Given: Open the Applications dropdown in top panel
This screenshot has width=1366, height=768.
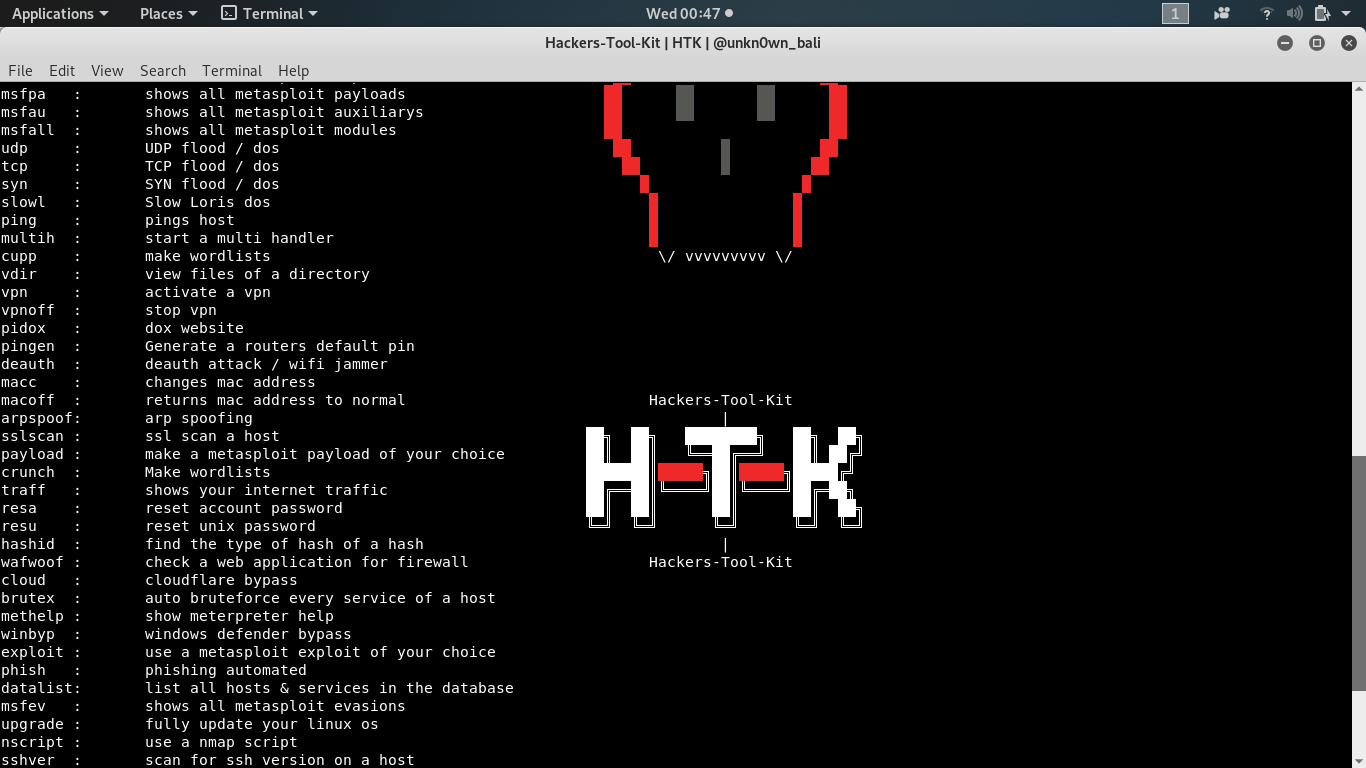Looking at the screenshot, I should pos(60,13).
